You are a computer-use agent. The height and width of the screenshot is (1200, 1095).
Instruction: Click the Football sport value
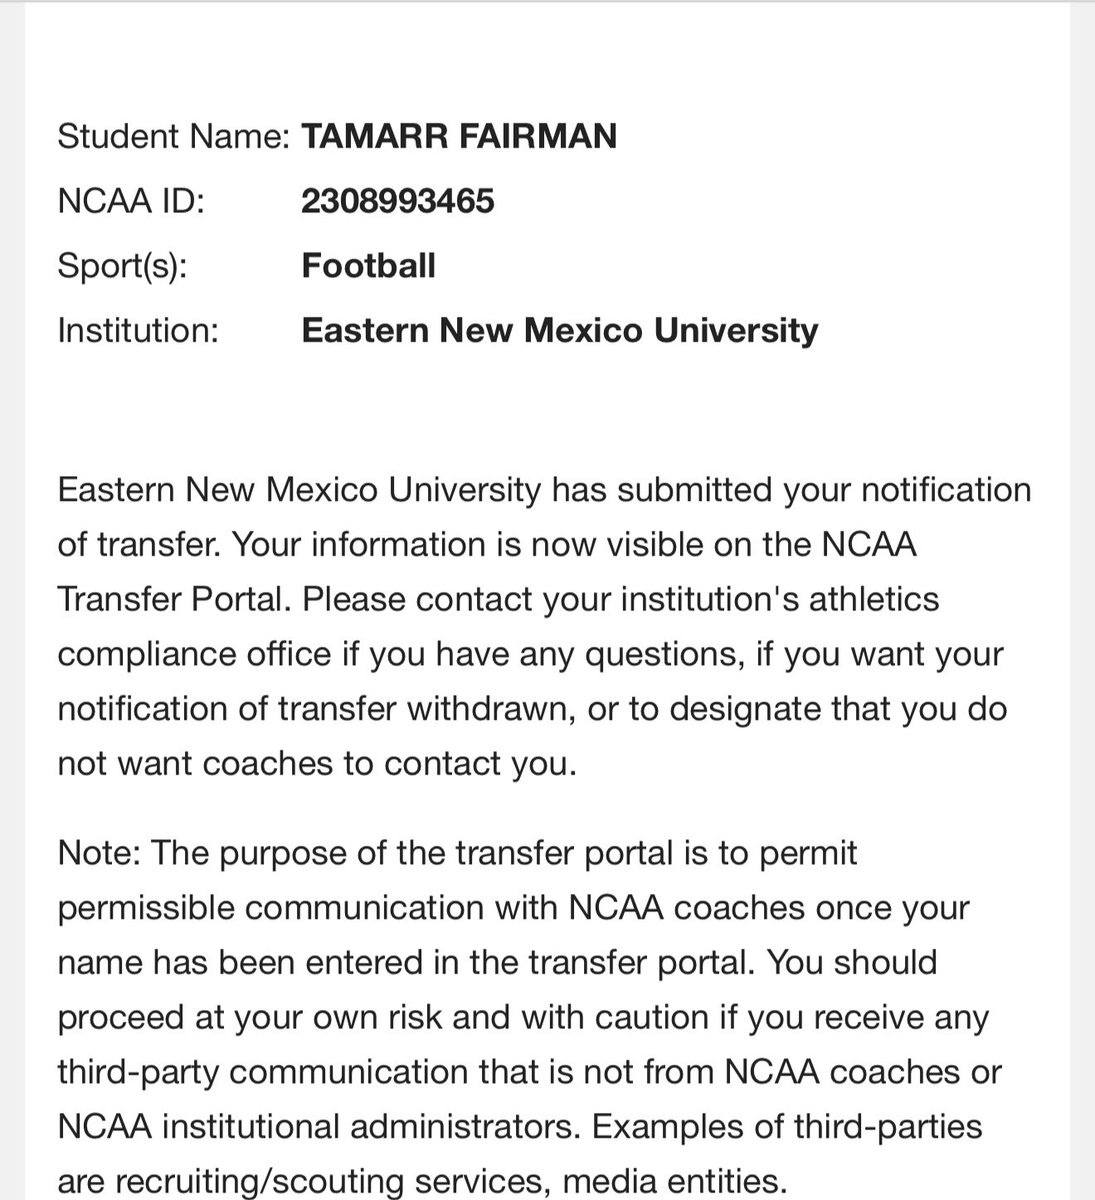368,266
